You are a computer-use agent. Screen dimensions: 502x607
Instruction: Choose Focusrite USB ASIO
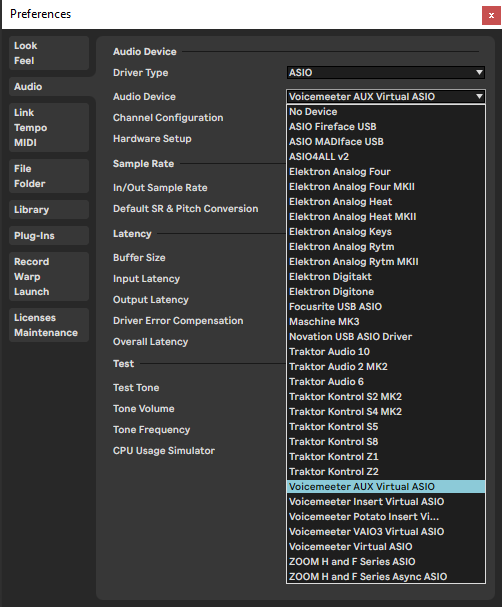point(386,307)
